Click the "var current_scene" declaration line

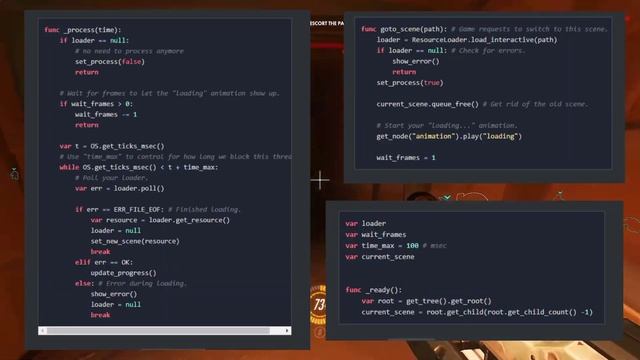(x=380, y=257)
